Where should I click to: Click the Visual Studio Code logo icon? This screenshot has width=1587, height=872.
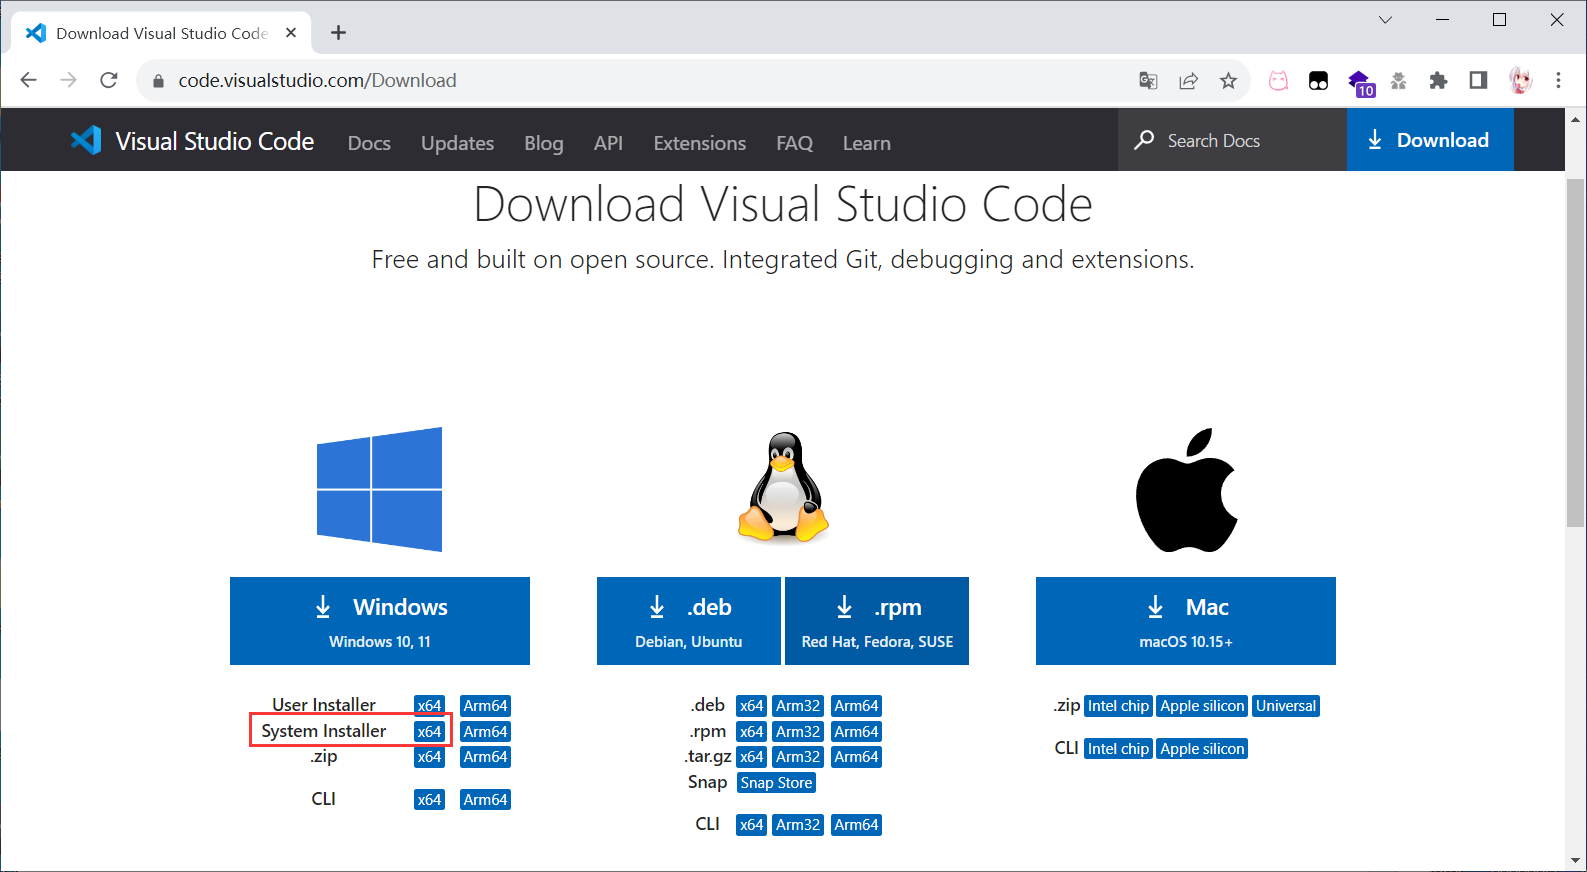coord(86,140)
